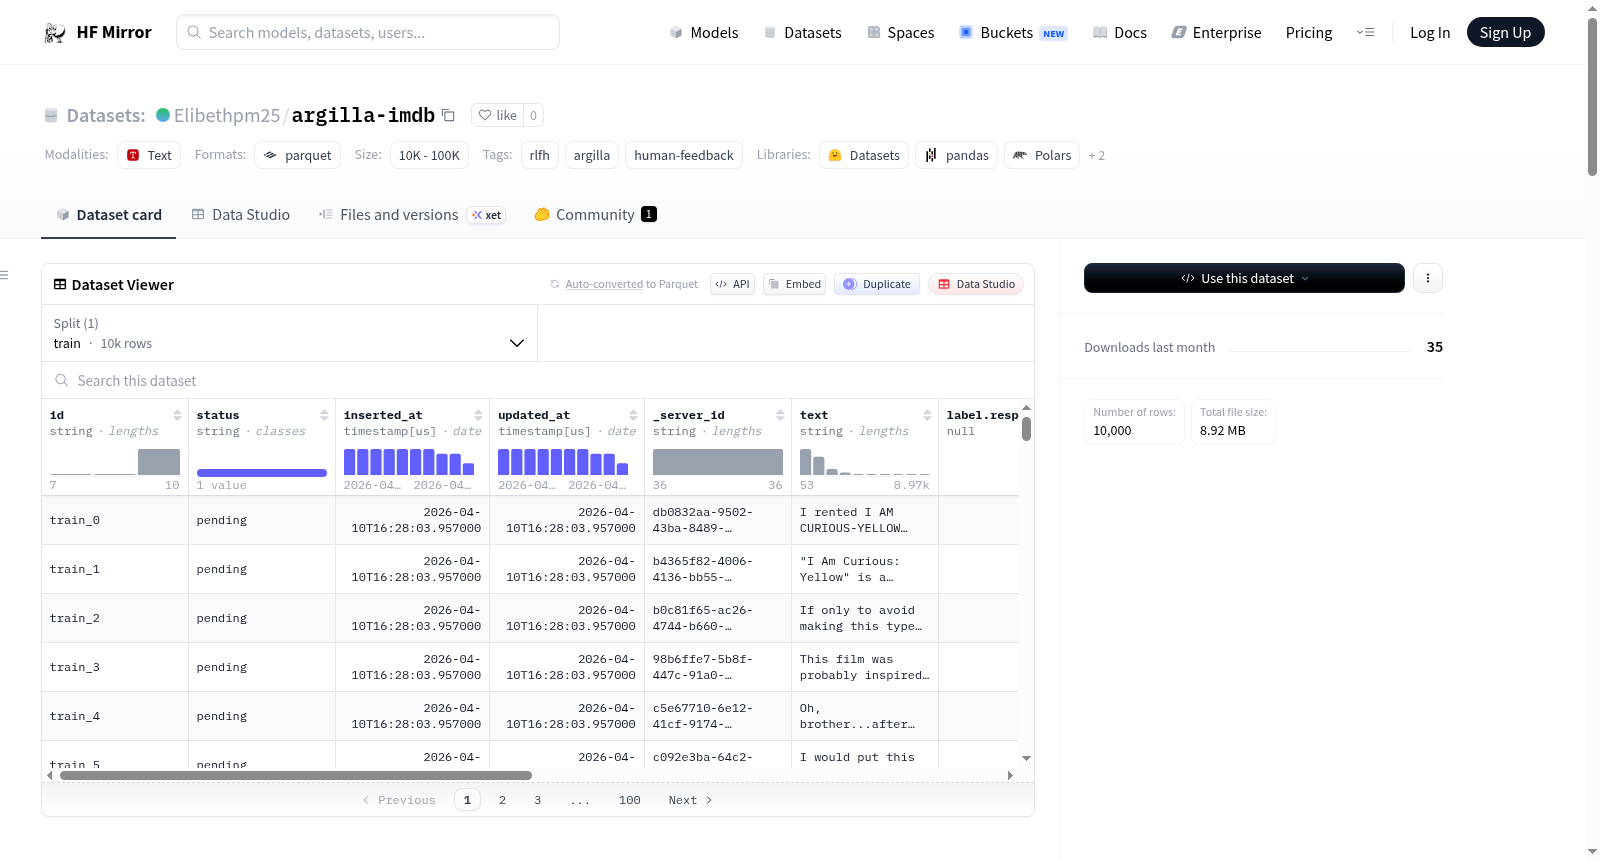The image size is (1600, 861).
Task: Click the sort icon on _server_id column
Action: pos(780,415)
